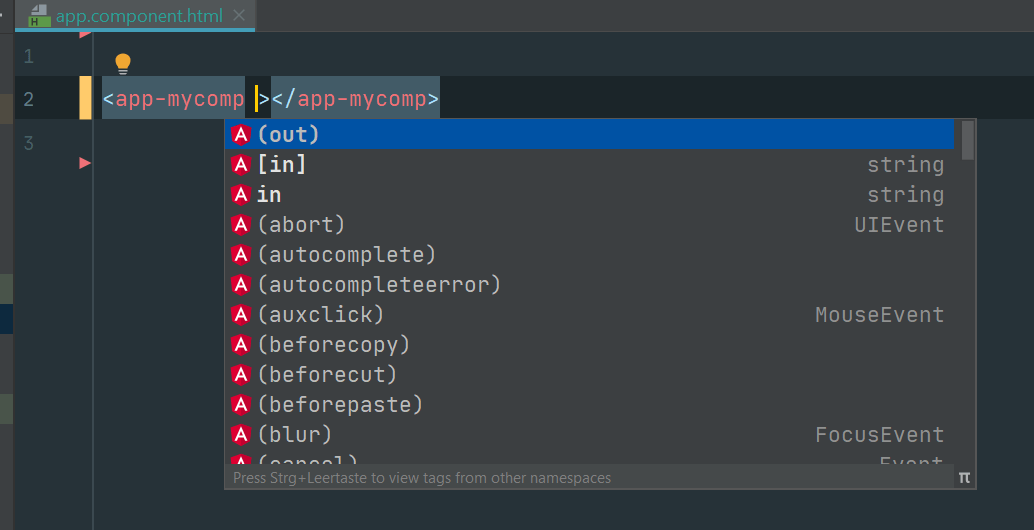Choose the (autocomplete) event suggestion
This screenshot has height=530, width=1034.
click(347, 254)
